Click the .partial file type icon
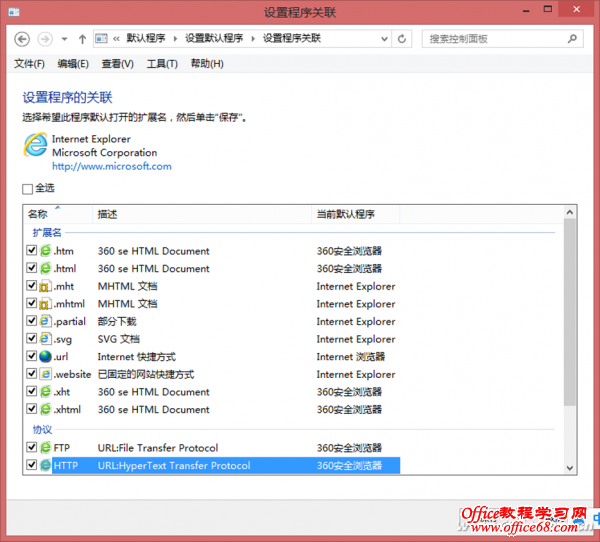This screenshot has height=542, width=600. click(x=46, y=321)
